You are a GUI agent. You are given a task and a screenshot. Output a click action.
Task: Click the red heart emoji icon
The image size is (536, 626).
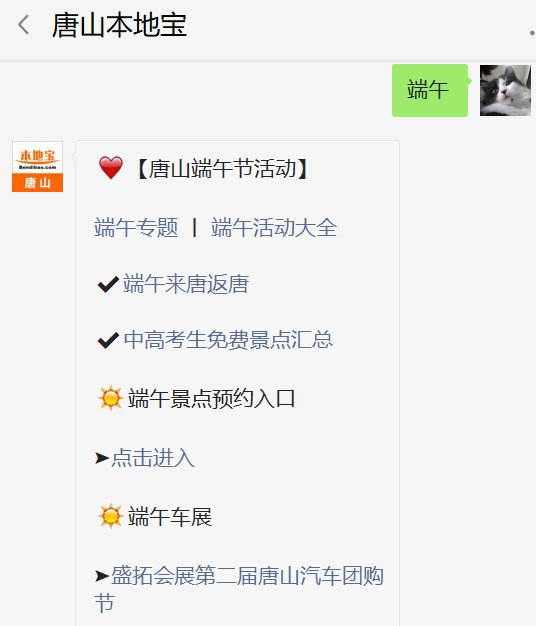111,168
